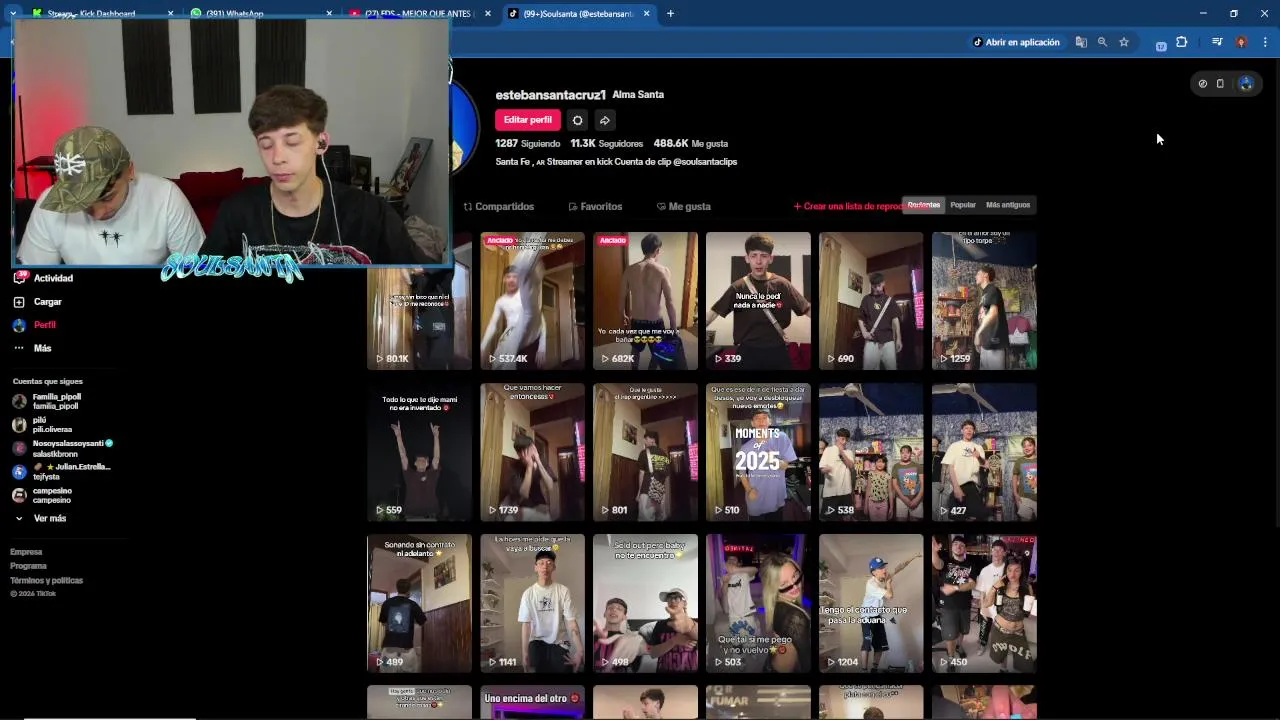Open the video with 538 views
Viewport: 1280px width, 720px height.
871,452
